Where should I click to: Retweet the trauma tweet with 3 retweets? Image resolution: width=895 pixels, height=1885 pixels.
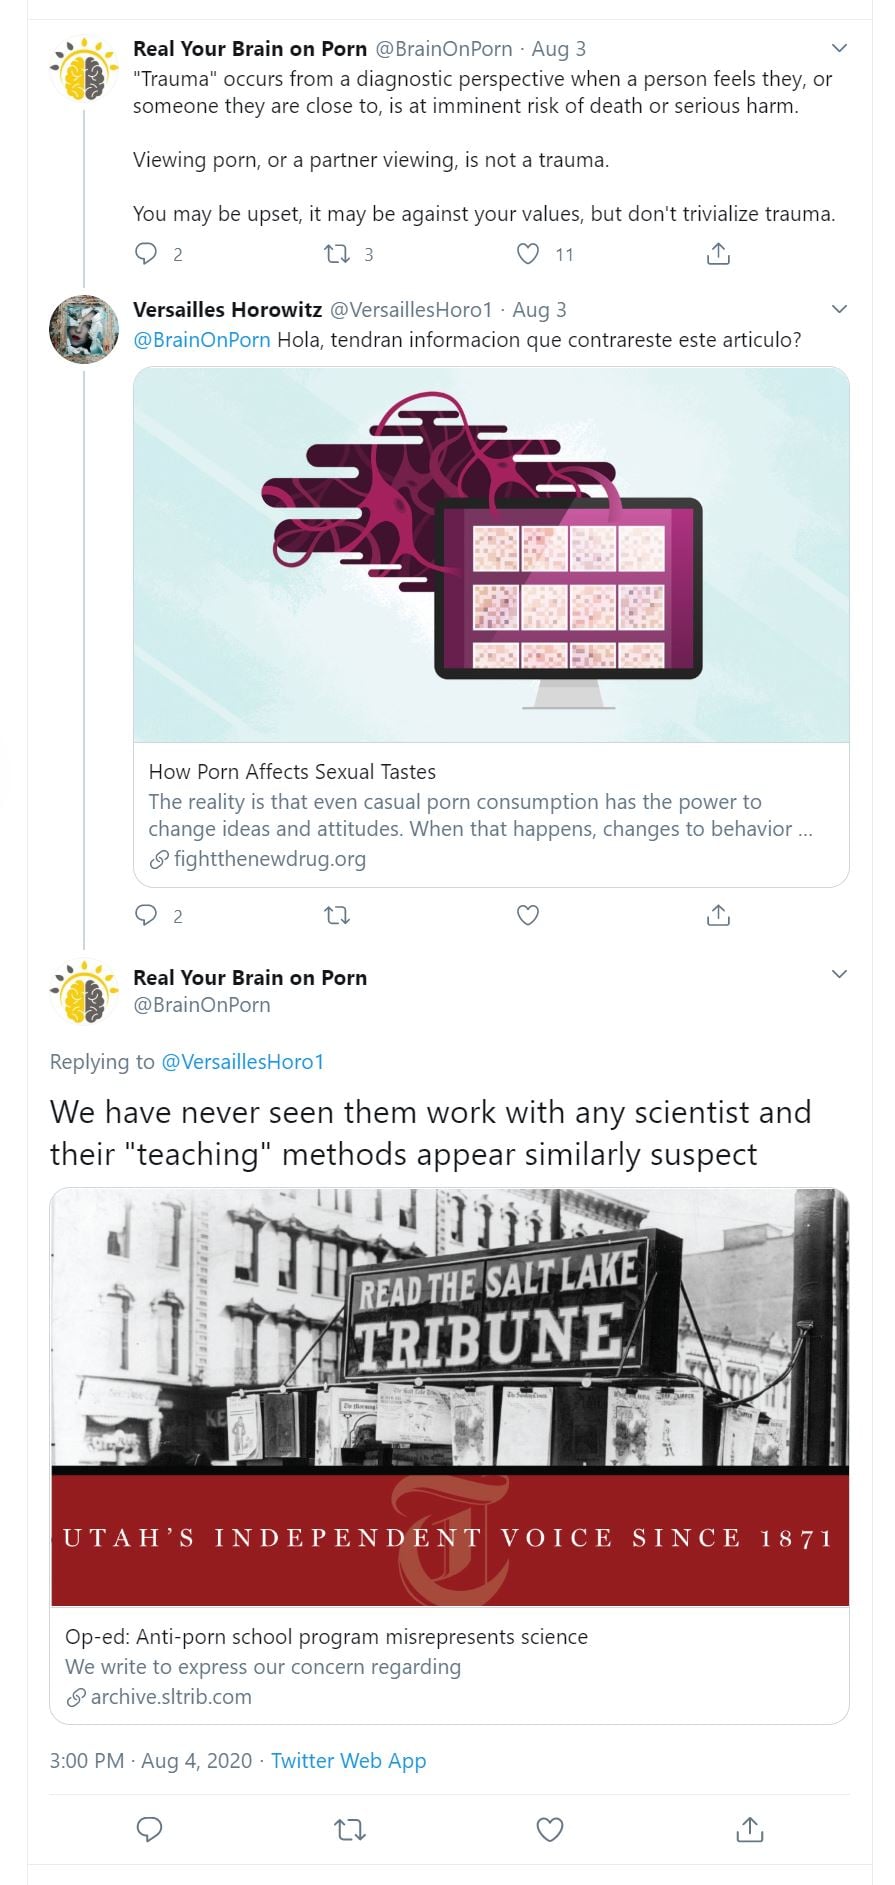337,254
